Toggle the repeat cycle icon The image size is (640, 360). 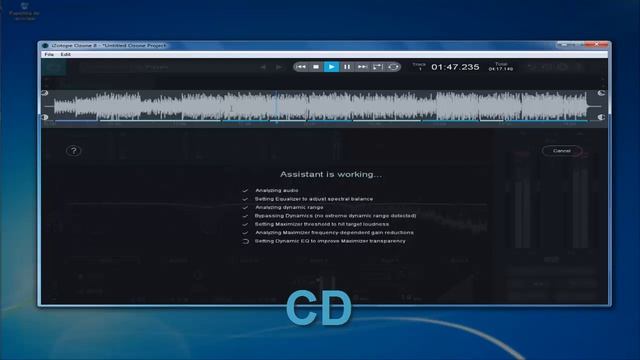[393, 67]
